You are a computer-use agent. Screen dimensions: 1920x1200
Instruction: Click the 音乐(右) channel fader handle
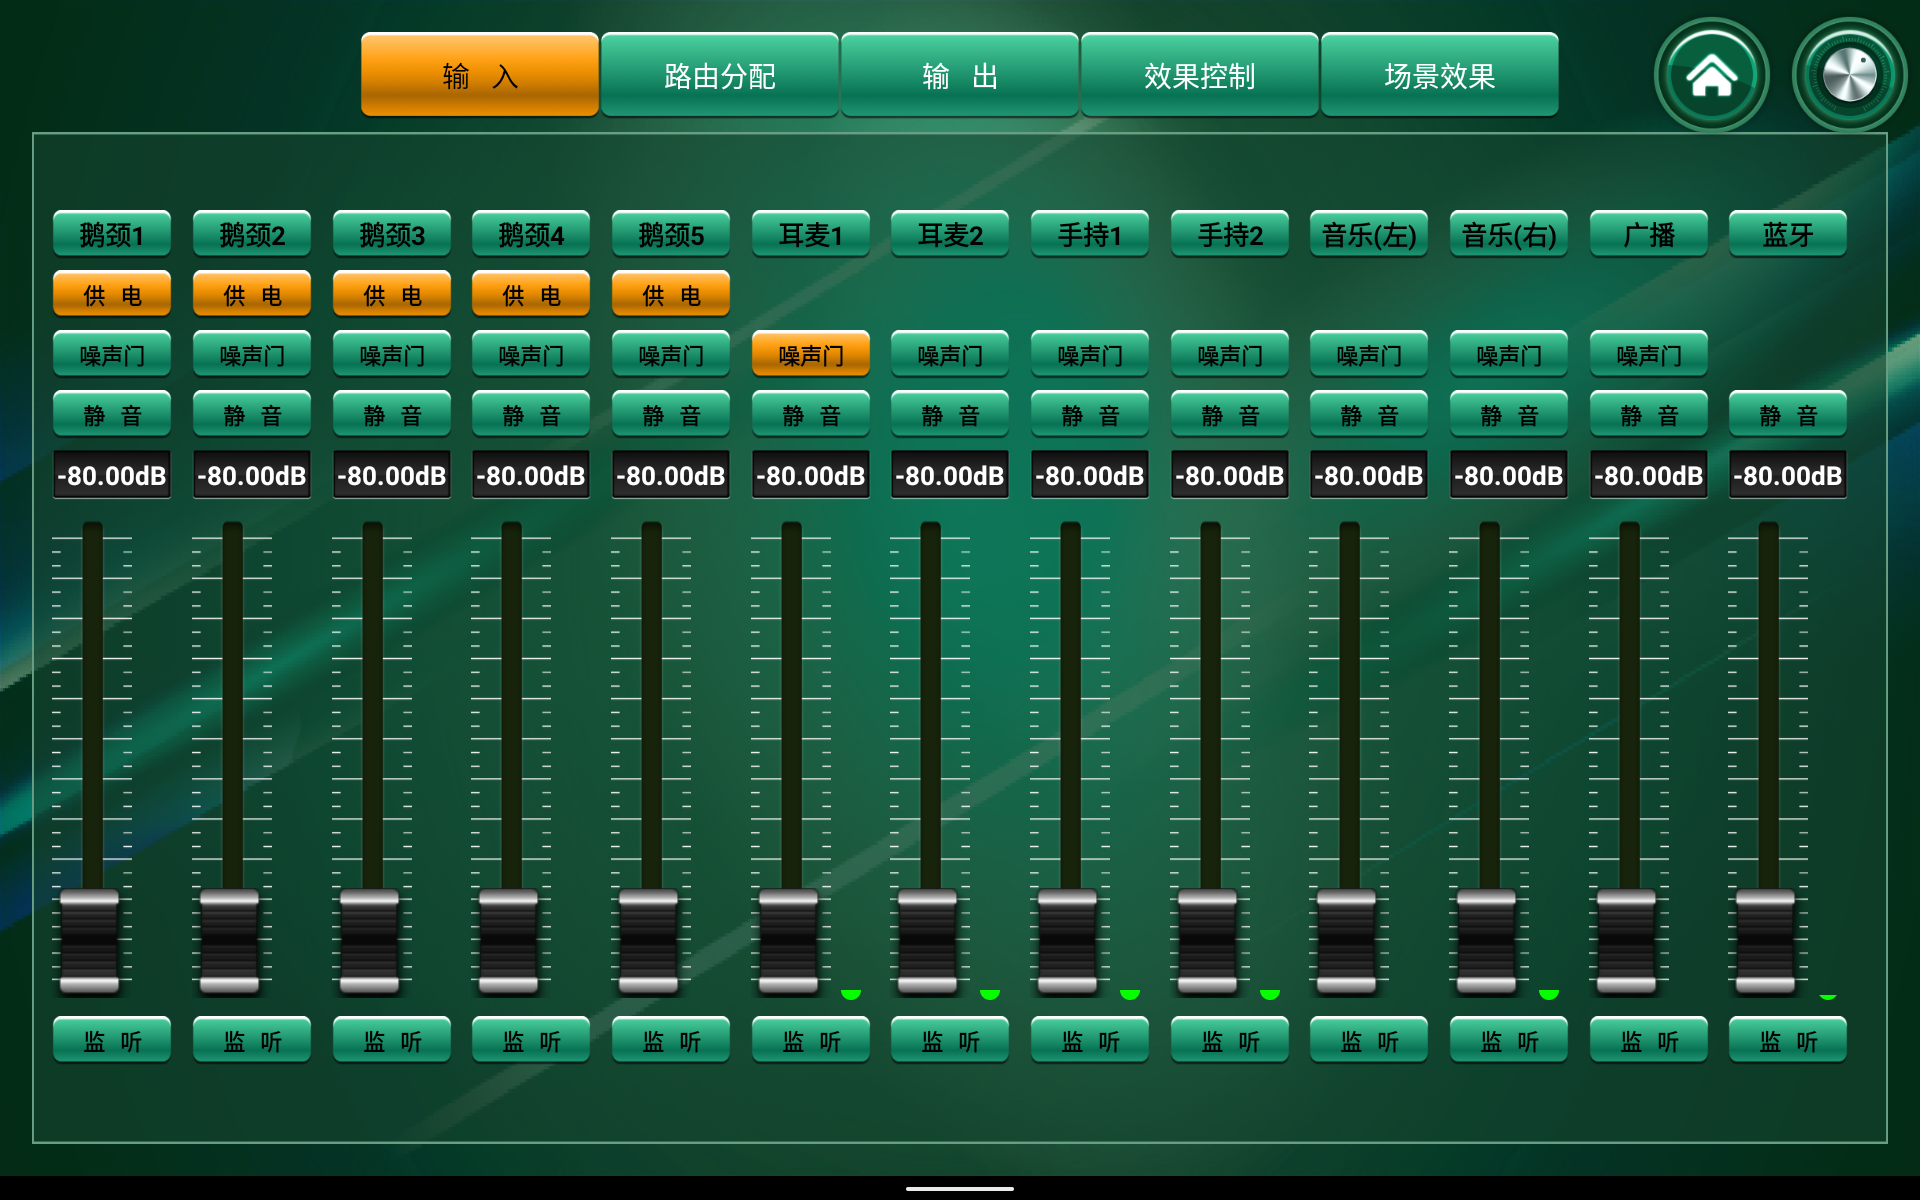click(1487, 940)
